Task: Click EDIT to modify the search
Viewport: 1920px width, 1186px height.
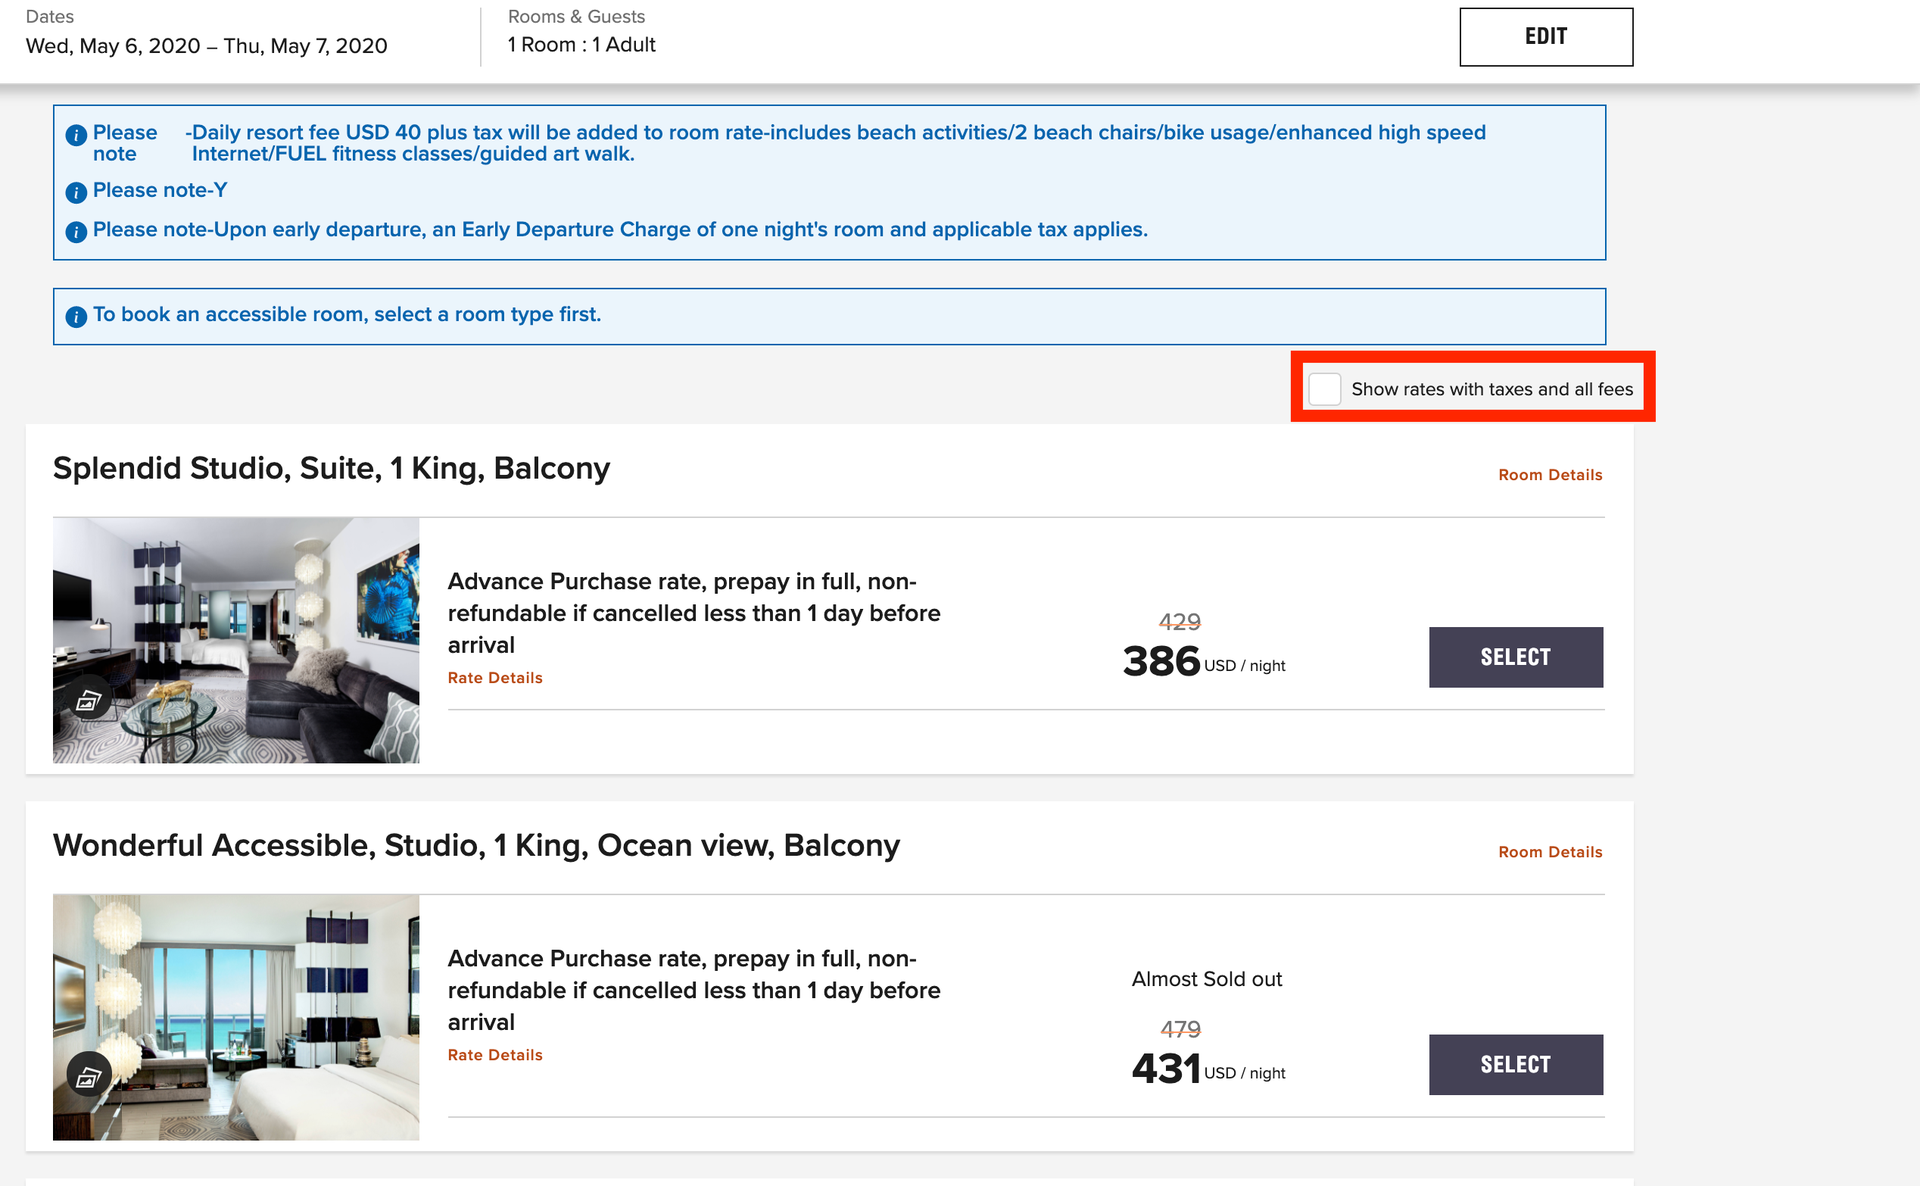Action: tap(1545, 36)
